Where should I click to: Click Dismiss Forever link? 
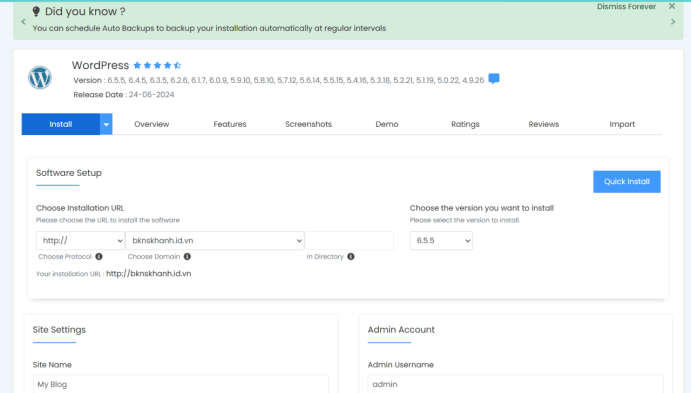[x=626, y=6]
